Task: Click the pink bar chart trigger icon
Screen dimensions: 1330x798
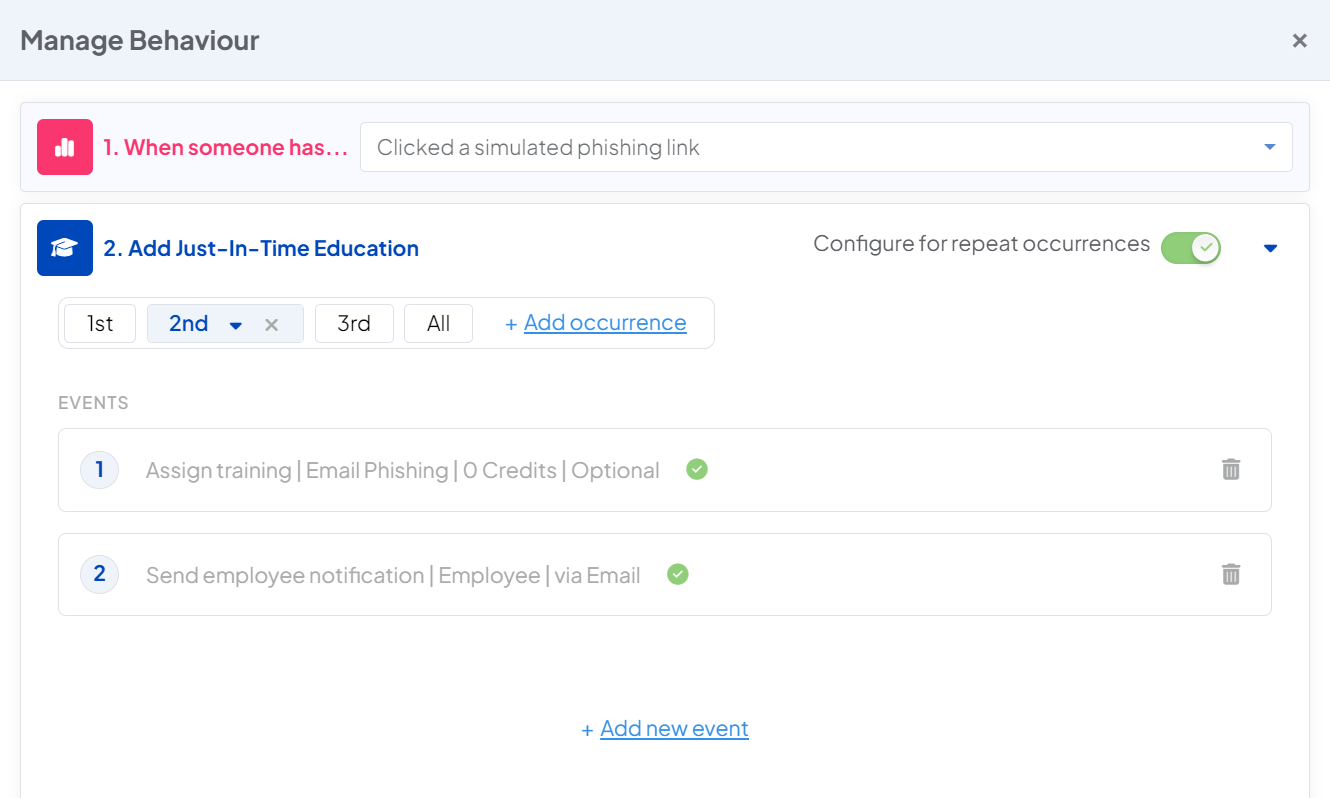Action: click(64, 147)
